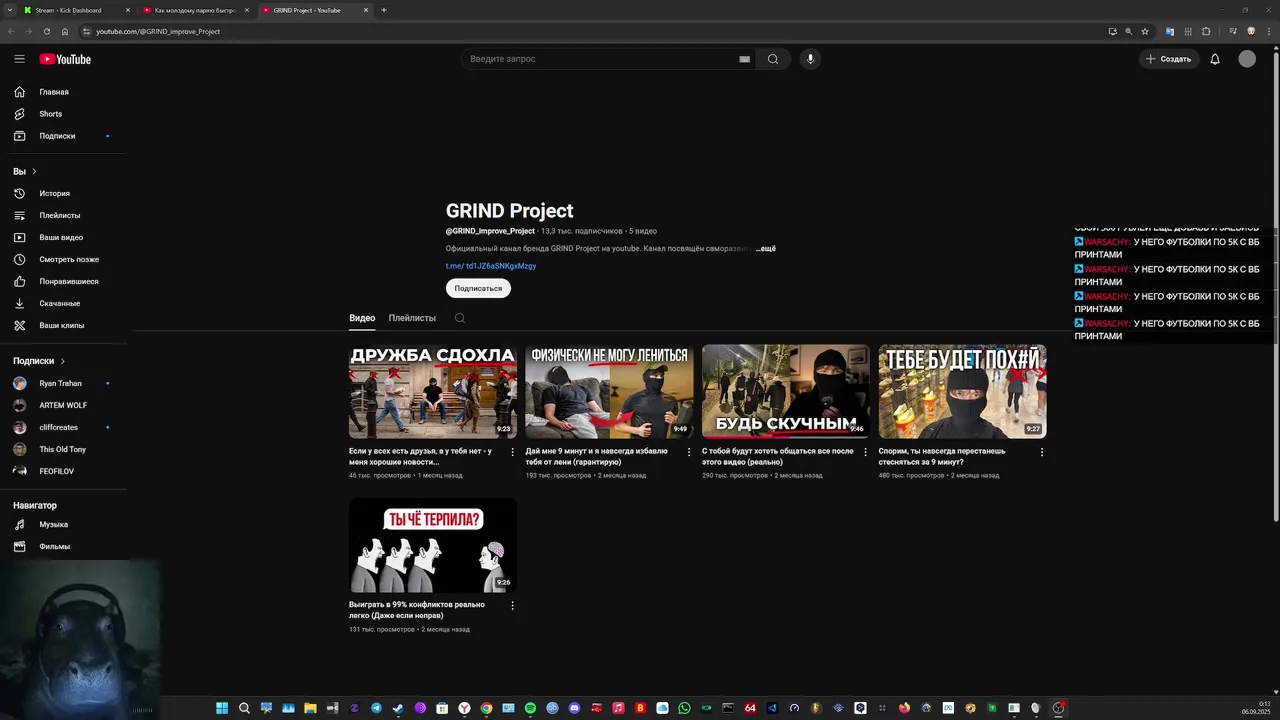Open the ДРУЖБА СДОХЛА video thumbnail

coord(433,392)
